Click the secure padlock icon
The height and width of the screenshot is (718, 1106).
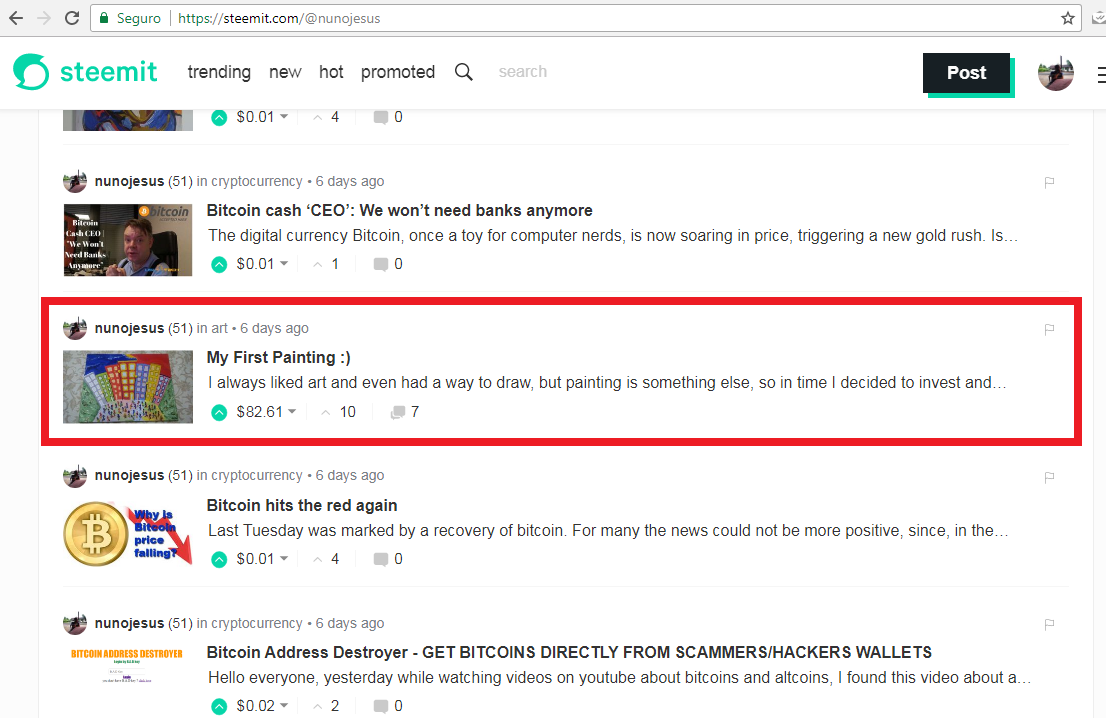(104, 18)
